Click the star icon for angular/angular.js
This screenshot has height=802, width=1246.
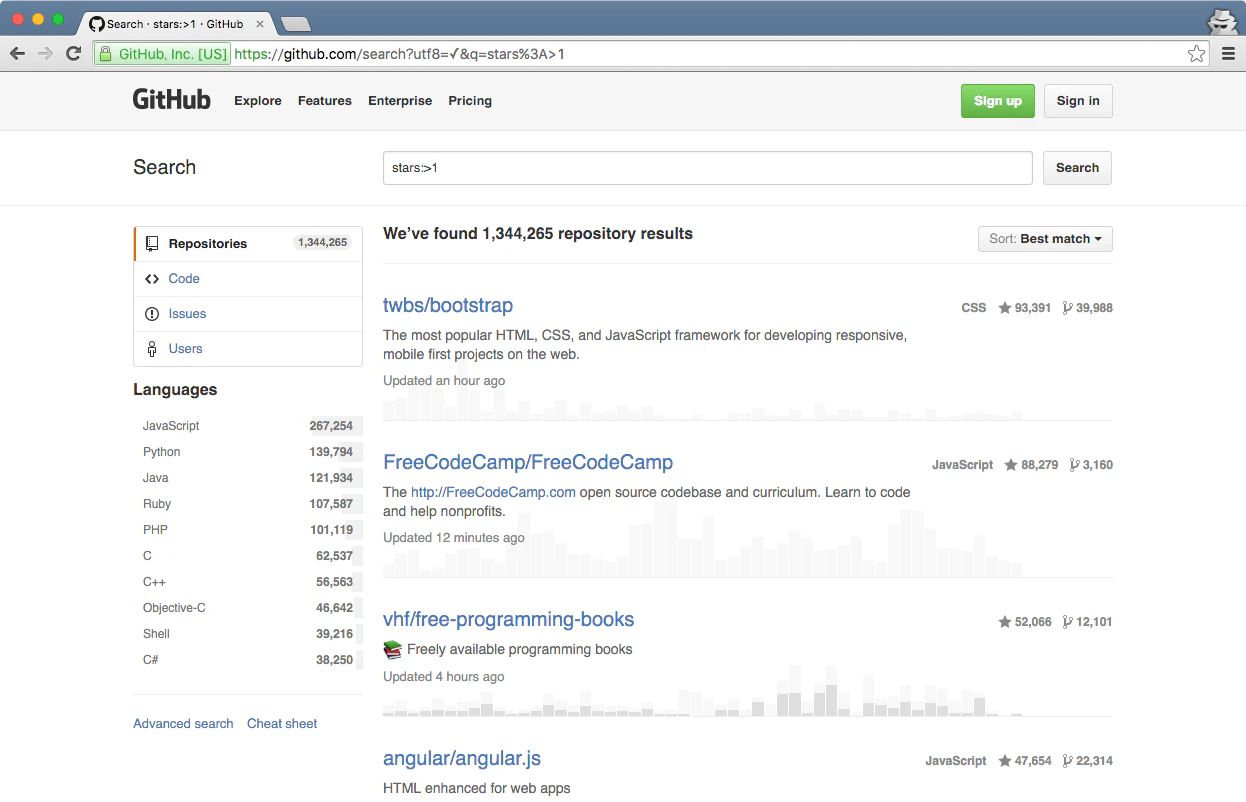coord(1005,761)
